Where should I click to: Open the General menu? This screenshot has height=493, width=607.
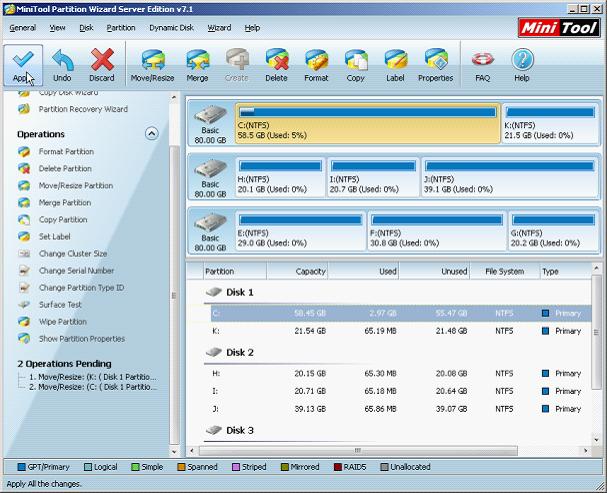pos(22,28)
